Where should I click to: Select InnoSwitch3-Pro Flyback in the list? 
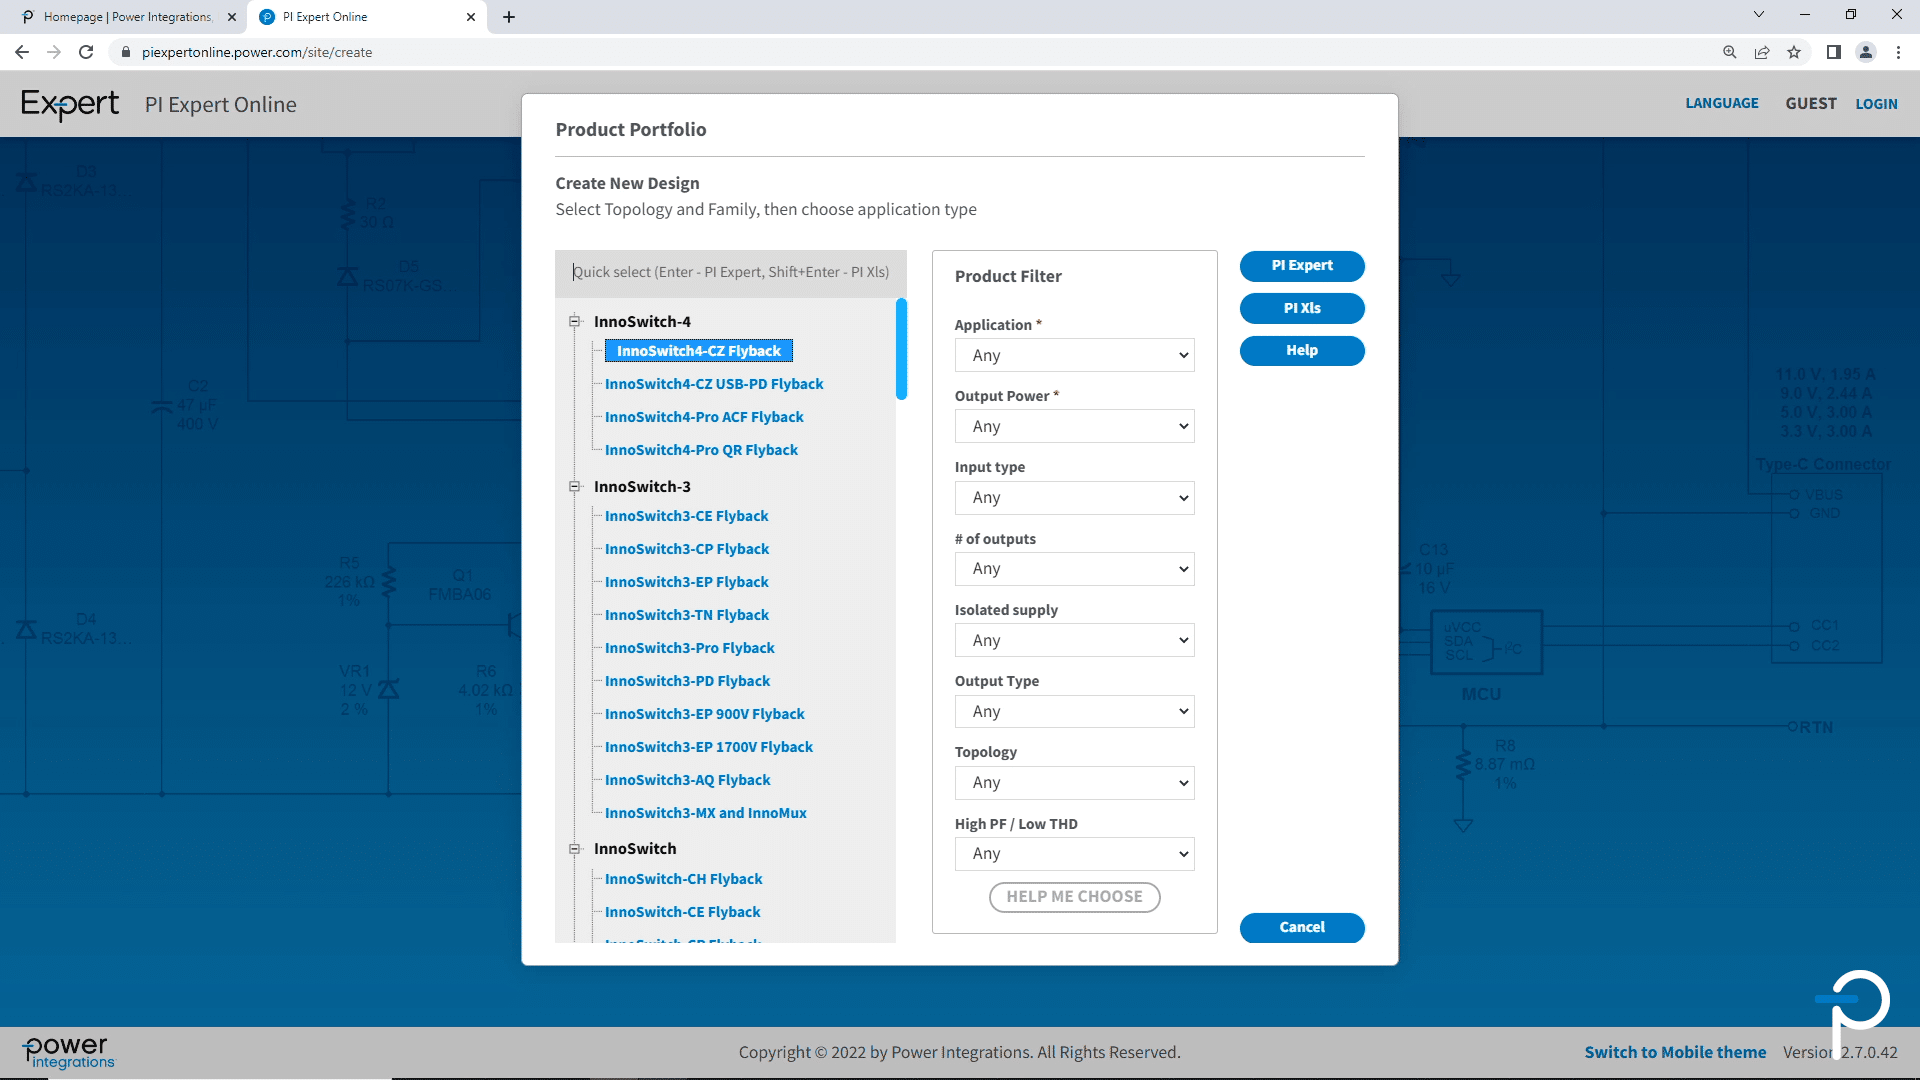689,648
